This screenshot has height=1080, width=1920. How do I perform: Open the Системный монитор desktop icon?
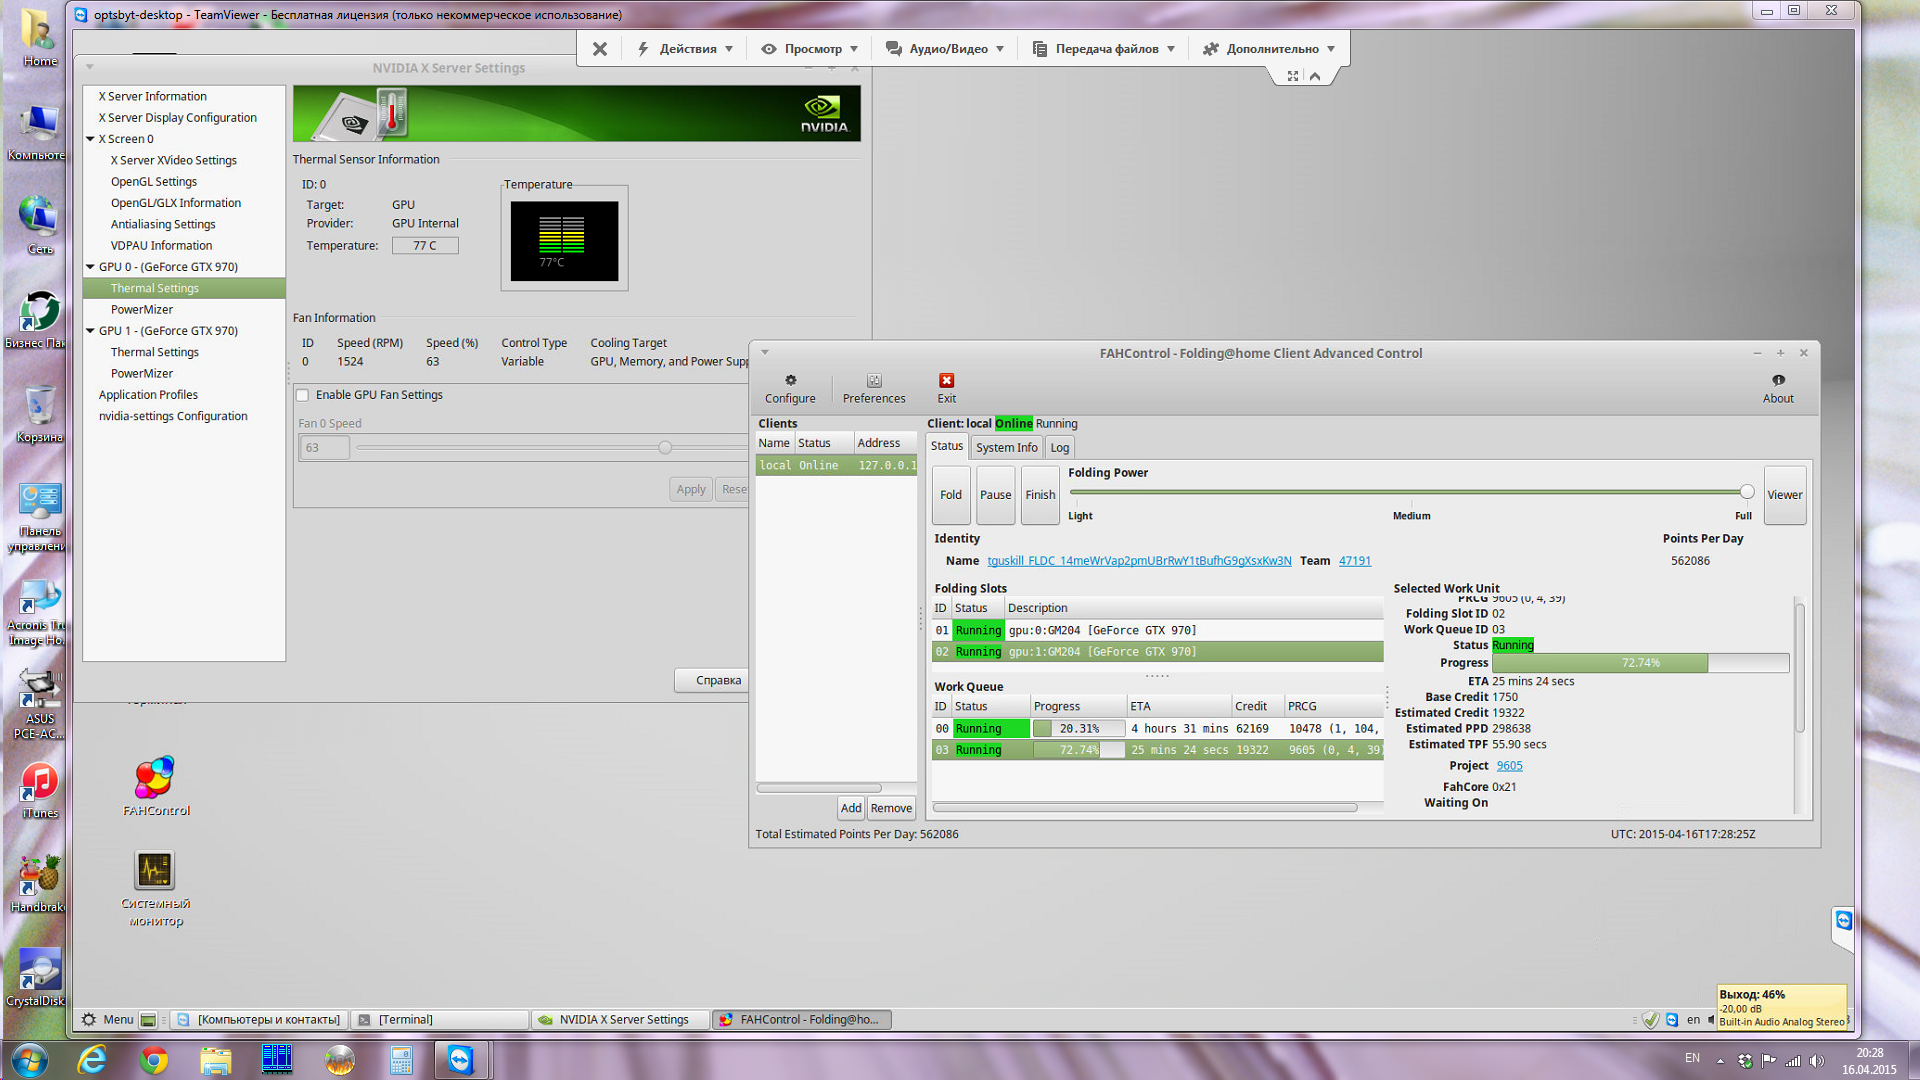(155, 871)
